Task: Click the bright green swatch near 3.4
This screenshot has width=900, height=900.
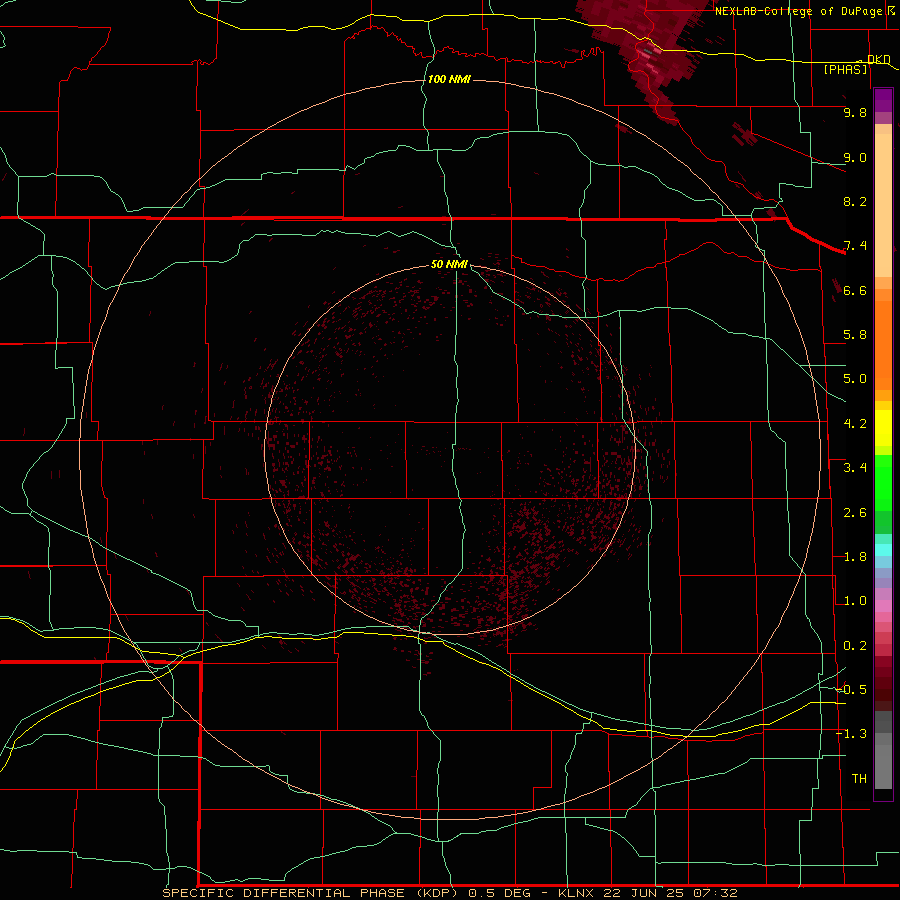Action: [883, 483]
